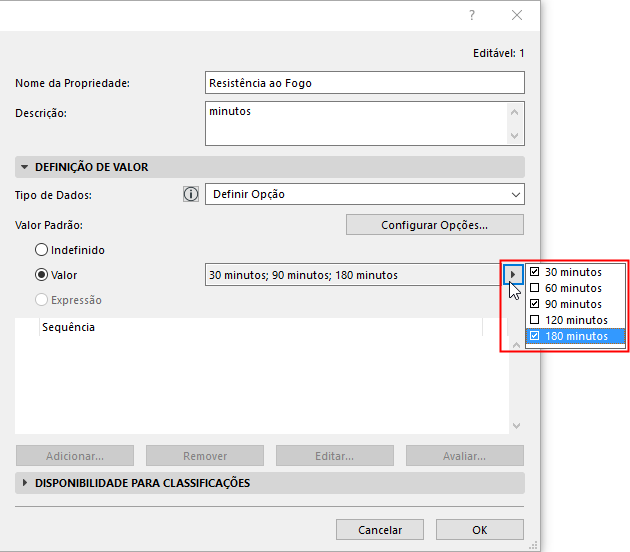This screenshot has width=630, height=552.
Task: Click the default value field showing 30 minutos
Action: 354,275
